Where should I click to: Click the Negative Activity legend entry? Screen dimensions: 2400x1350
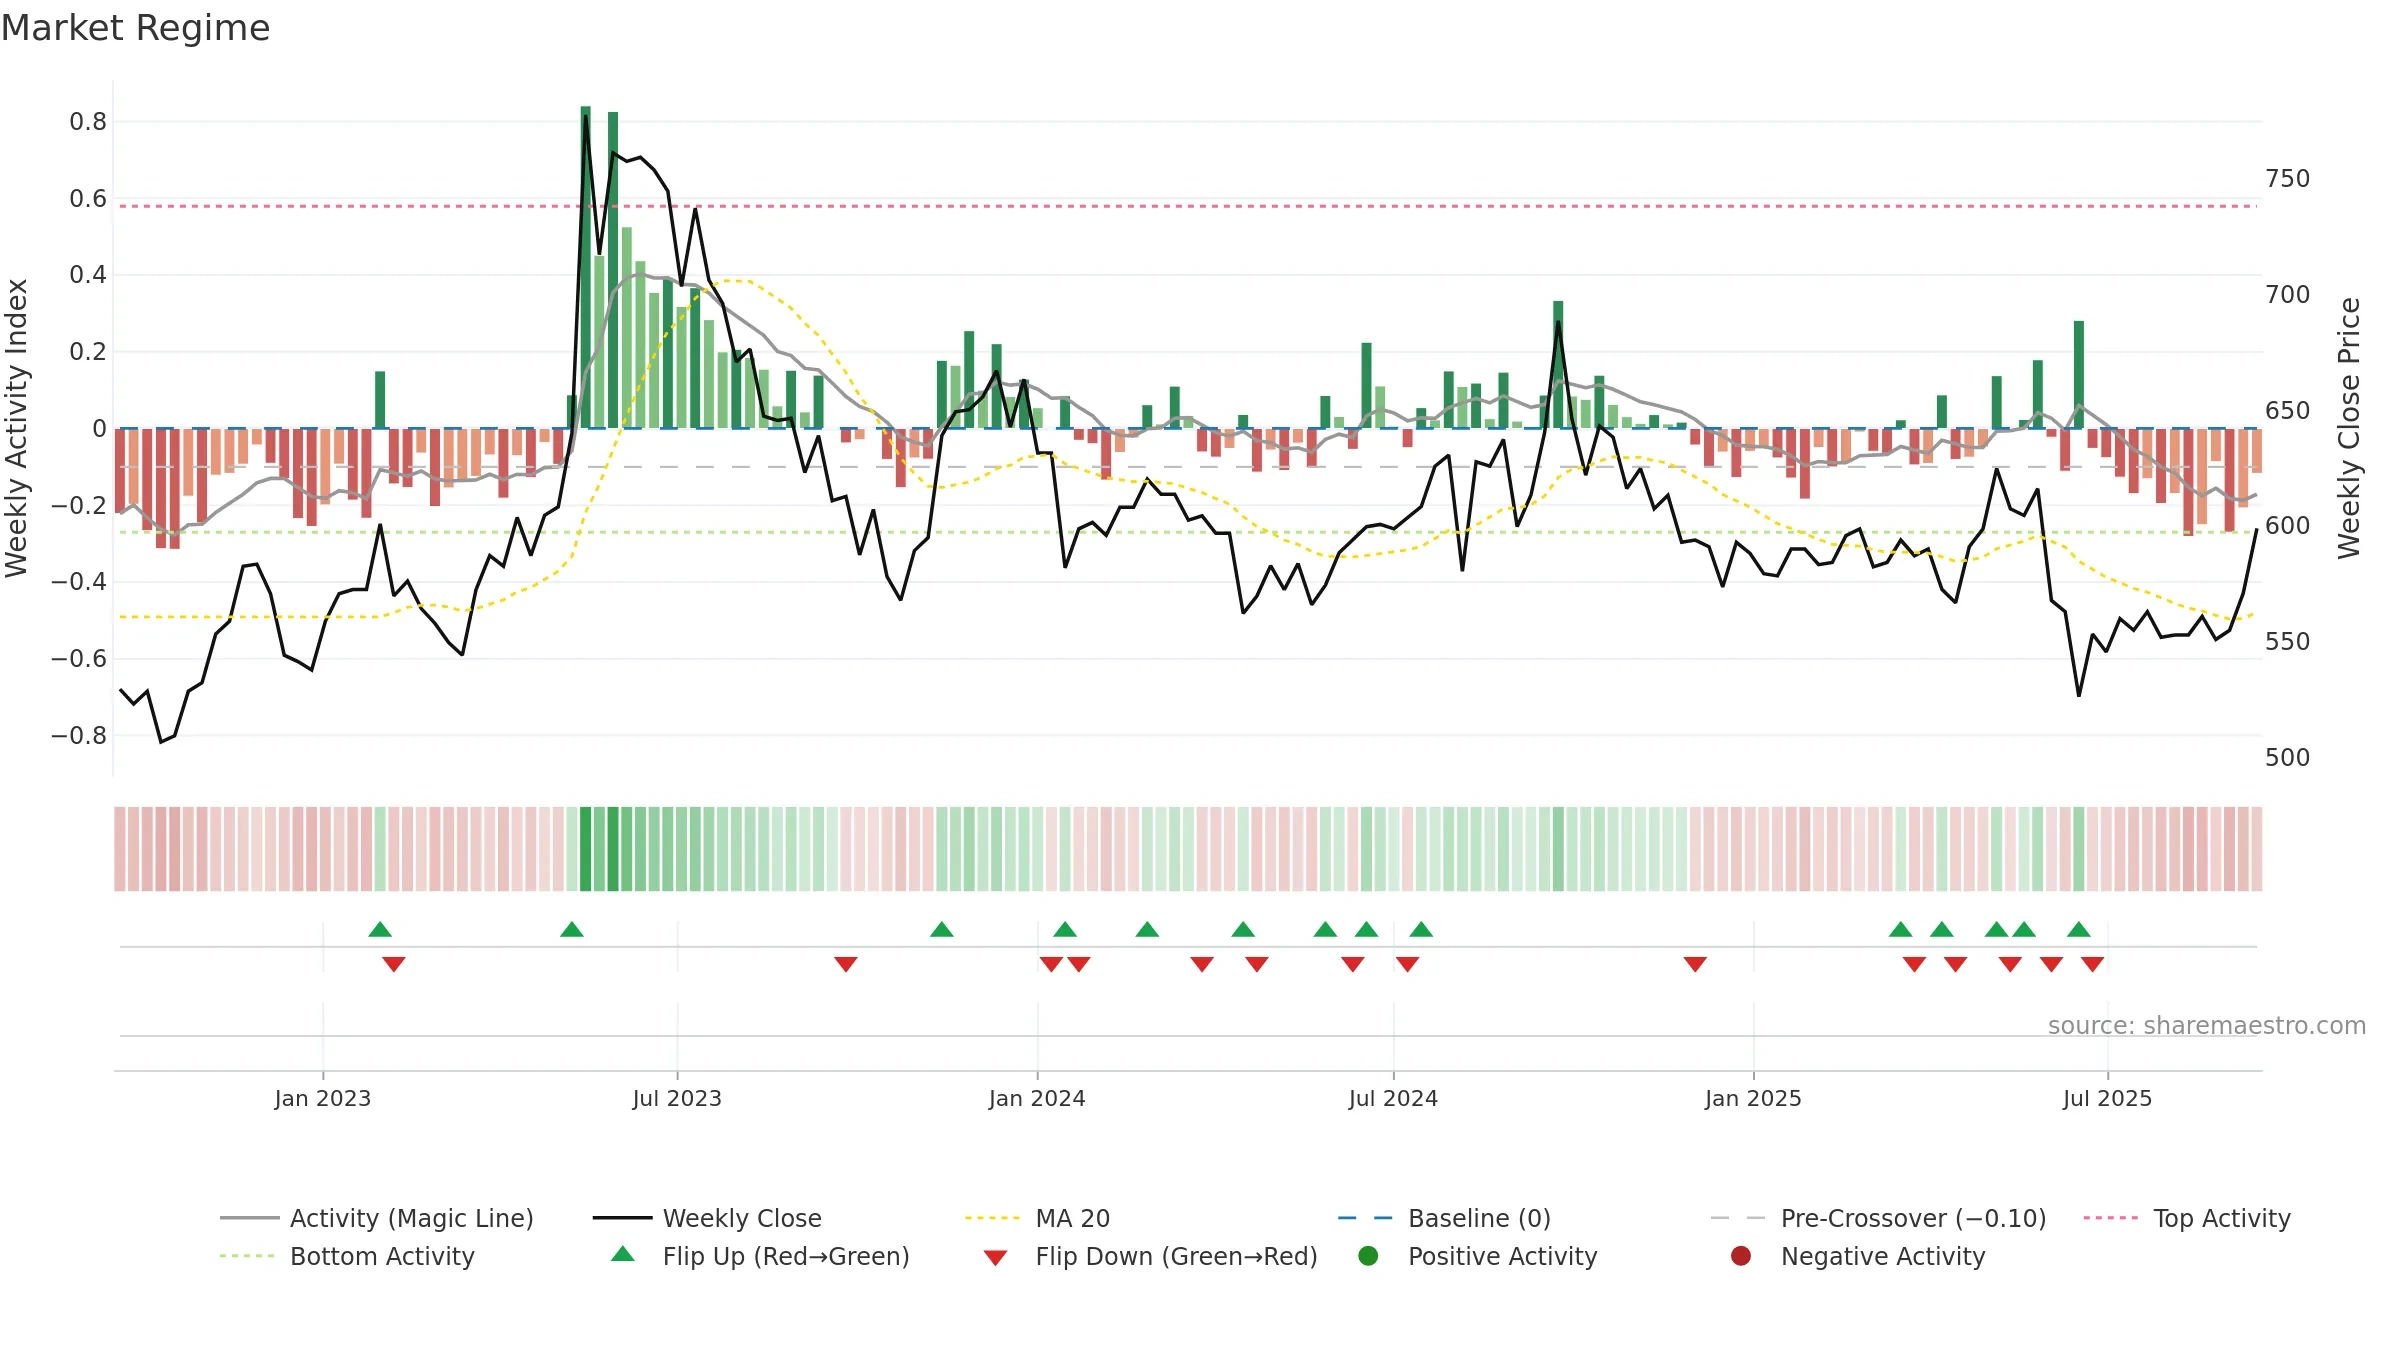[x=1858, y=1256]
